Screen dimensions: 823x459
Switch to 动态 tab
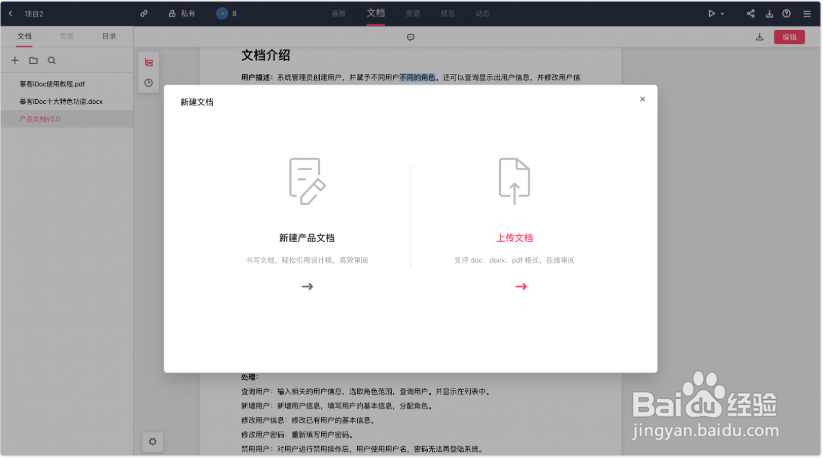coord(483,14)
